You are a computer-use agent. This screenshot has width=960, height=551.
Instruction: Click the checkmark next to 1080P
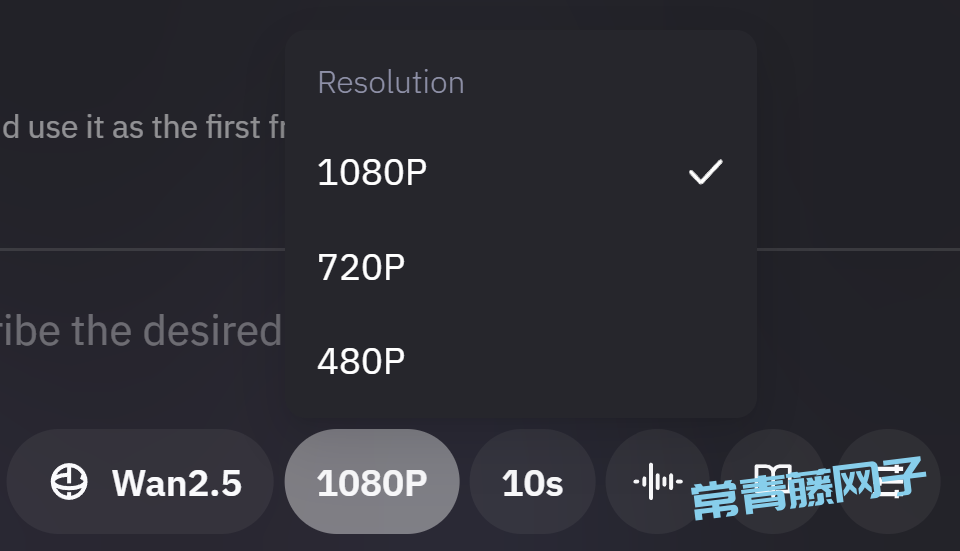[x=705, y=172]
